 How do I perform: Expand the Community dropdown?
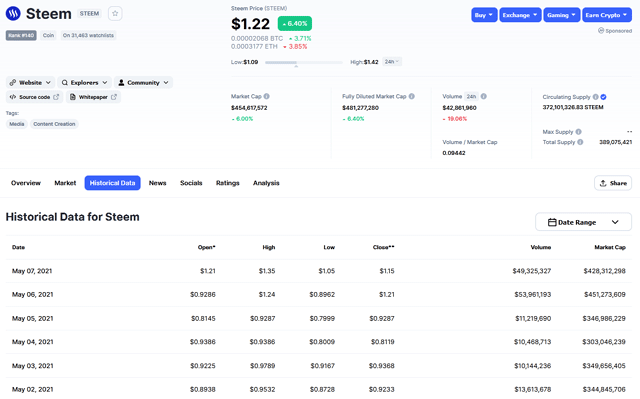pos(143,82)
